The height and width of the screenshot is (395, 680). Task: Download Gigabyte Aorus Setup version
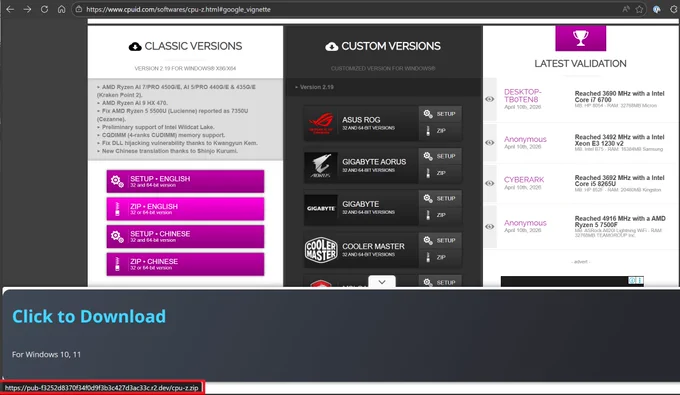click(x=440, y=156)
